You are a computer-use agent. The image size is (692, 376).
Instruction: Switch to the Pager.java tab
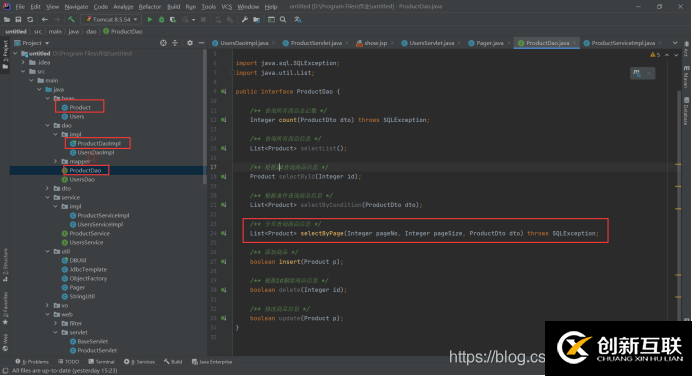point(489,43)
